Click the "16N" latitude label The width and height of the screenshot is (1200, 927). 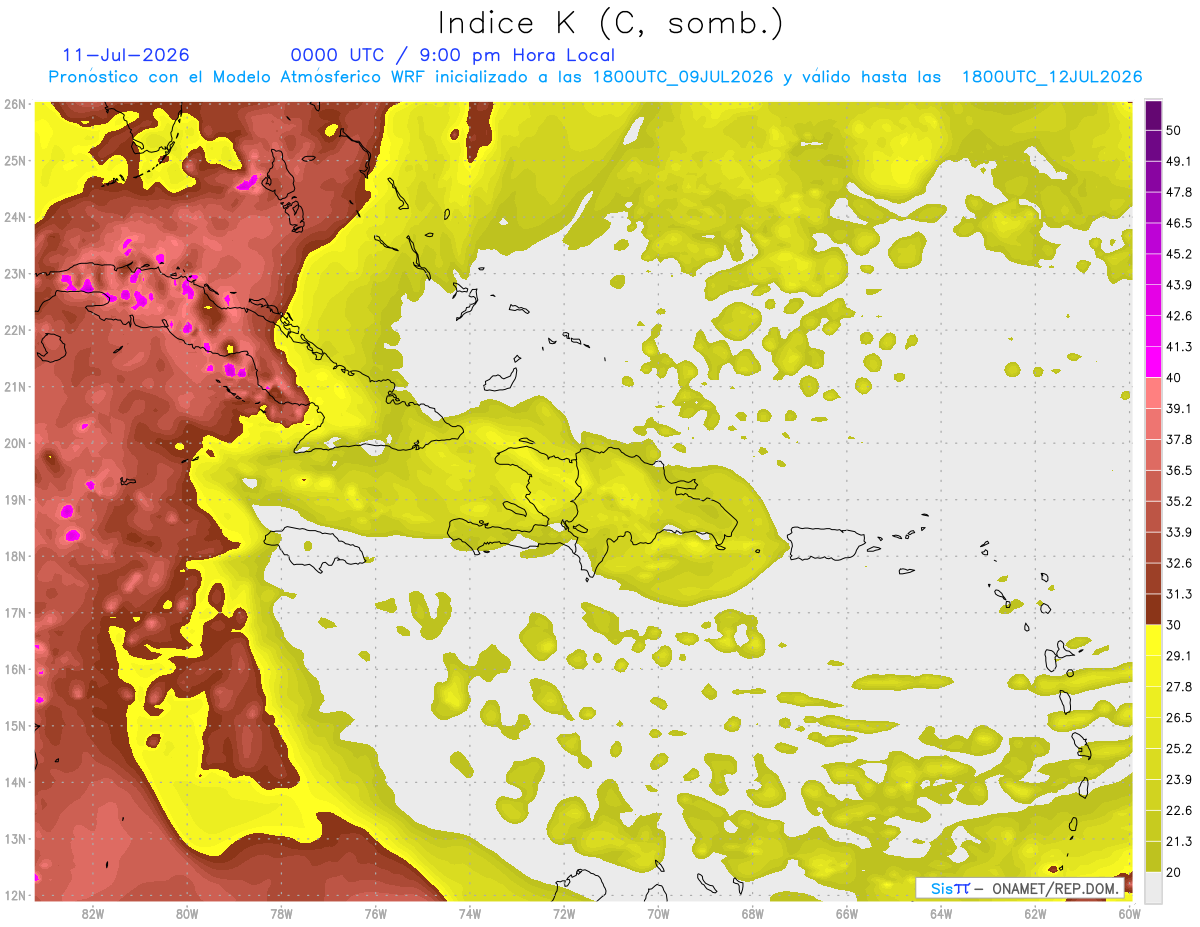pos(14,669)
